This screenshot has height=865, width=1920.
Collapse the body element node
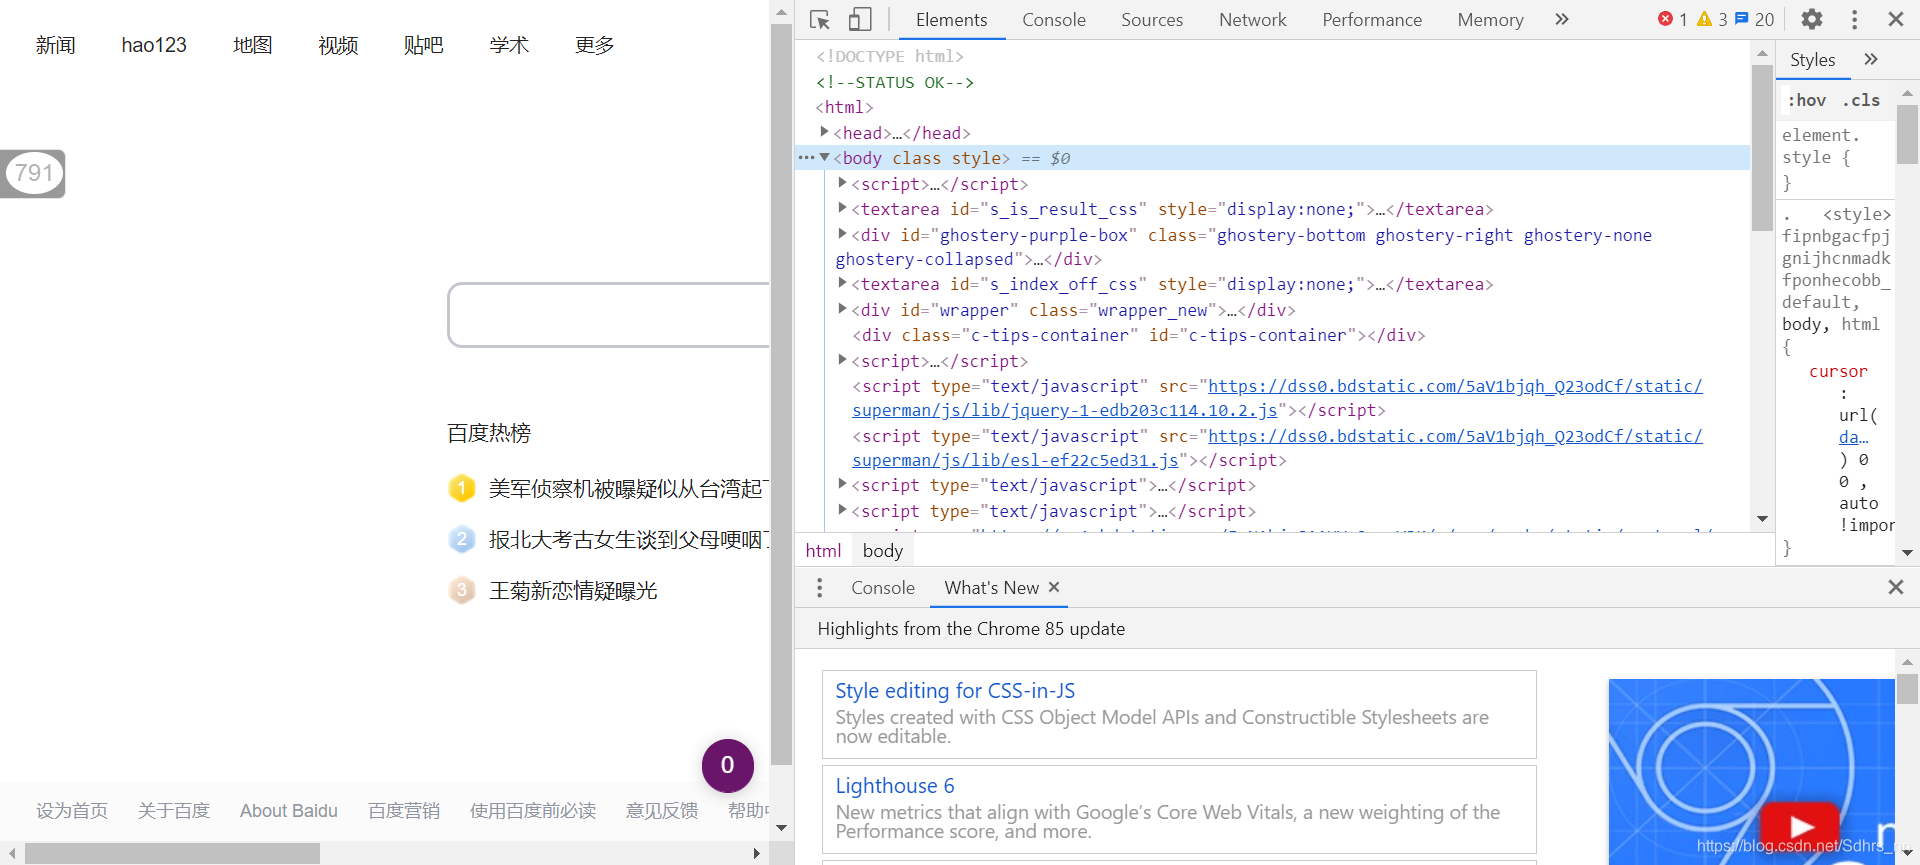[824, 157]
